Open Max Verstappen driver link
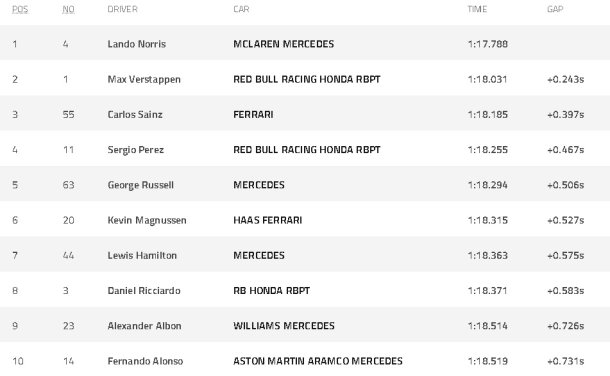This screenshot has width=610, height=376. point(144,79)
